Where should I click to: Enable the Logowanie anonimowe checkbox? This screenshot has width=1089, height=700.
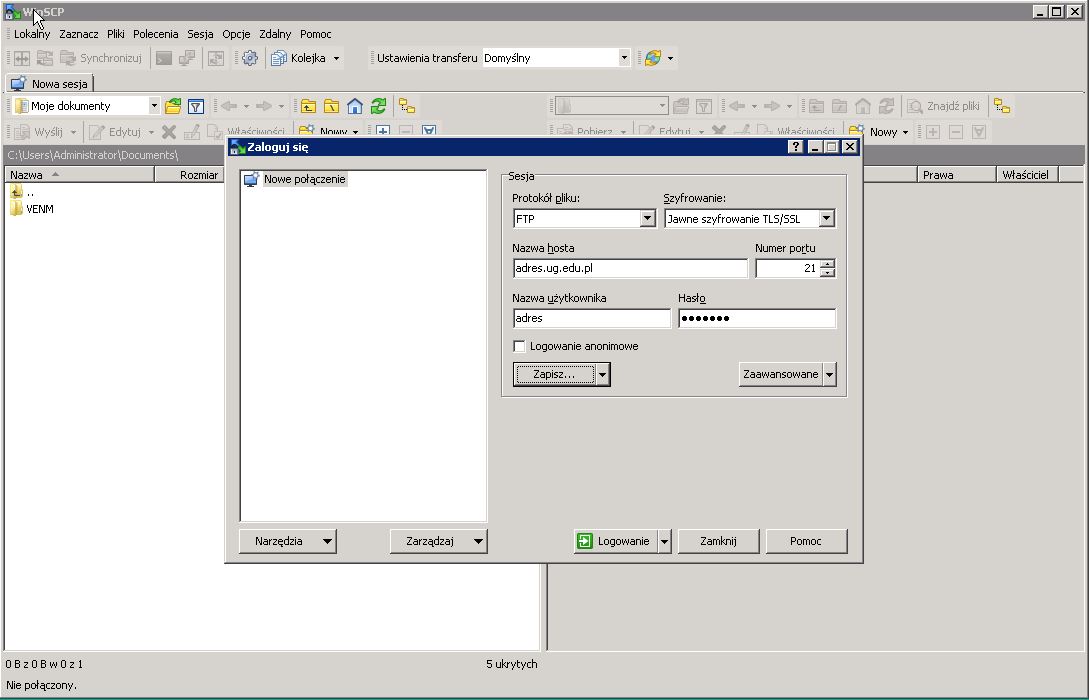coord(519,346)
